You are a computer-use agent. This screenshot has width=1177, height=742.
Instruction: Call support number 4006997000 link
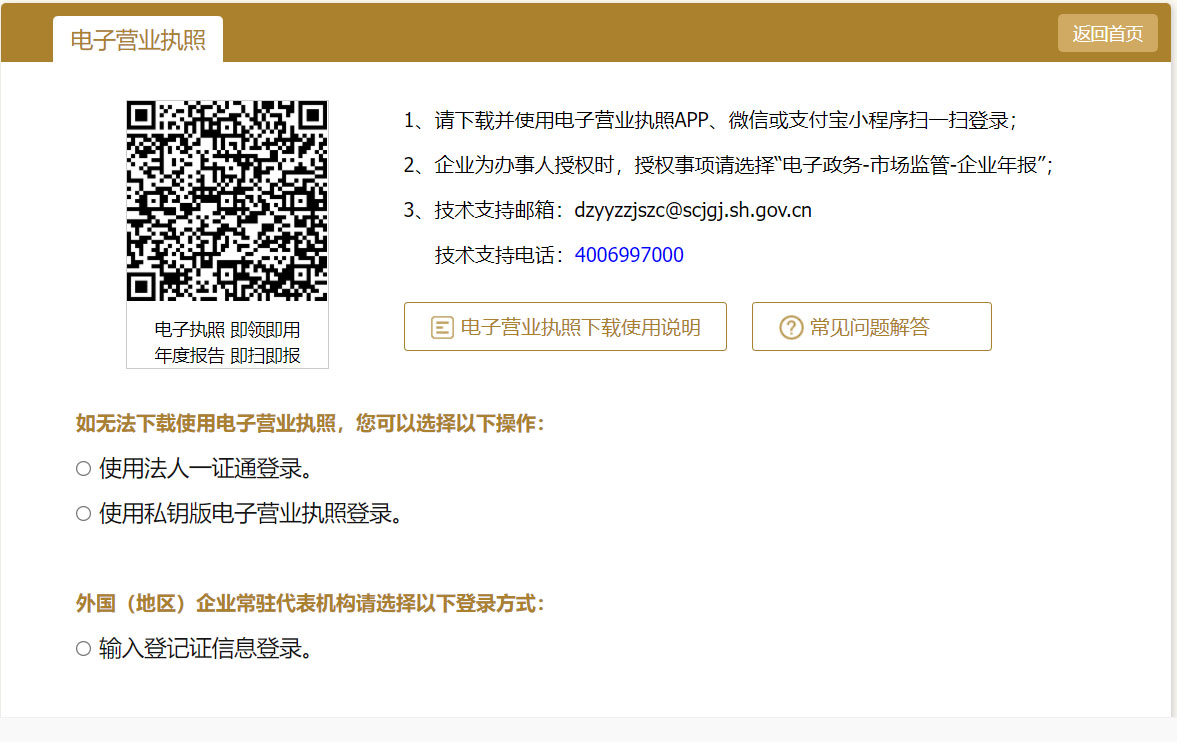tap(629, 255)
